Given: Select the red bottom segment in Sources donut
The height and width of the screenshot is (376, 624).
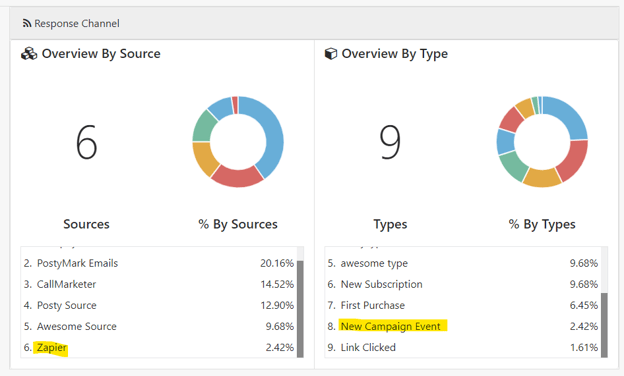Looking at the screenshot, I should pyautogui.click(x=237, y=177).
